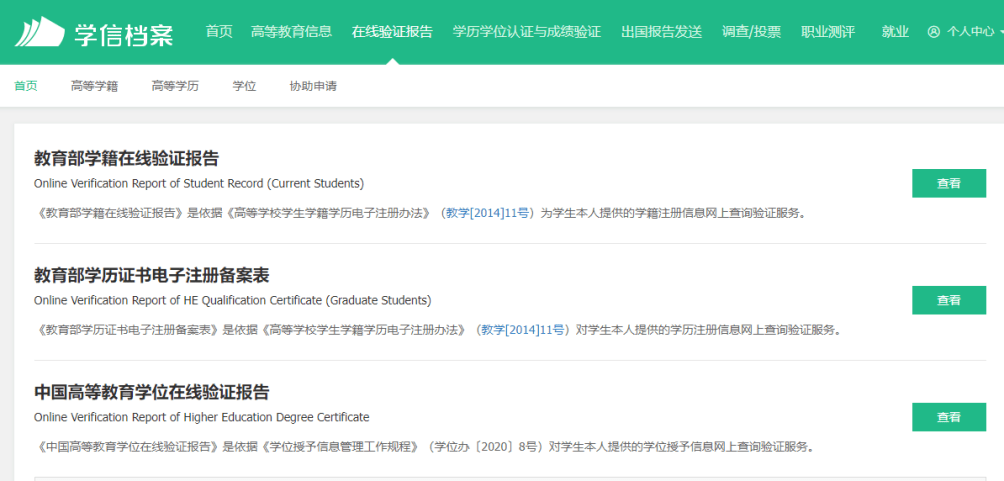This screenshot has width=1004, height=481.
Task: Select 职业测评 in the navigation bar
Action: [x=828, y=32]
